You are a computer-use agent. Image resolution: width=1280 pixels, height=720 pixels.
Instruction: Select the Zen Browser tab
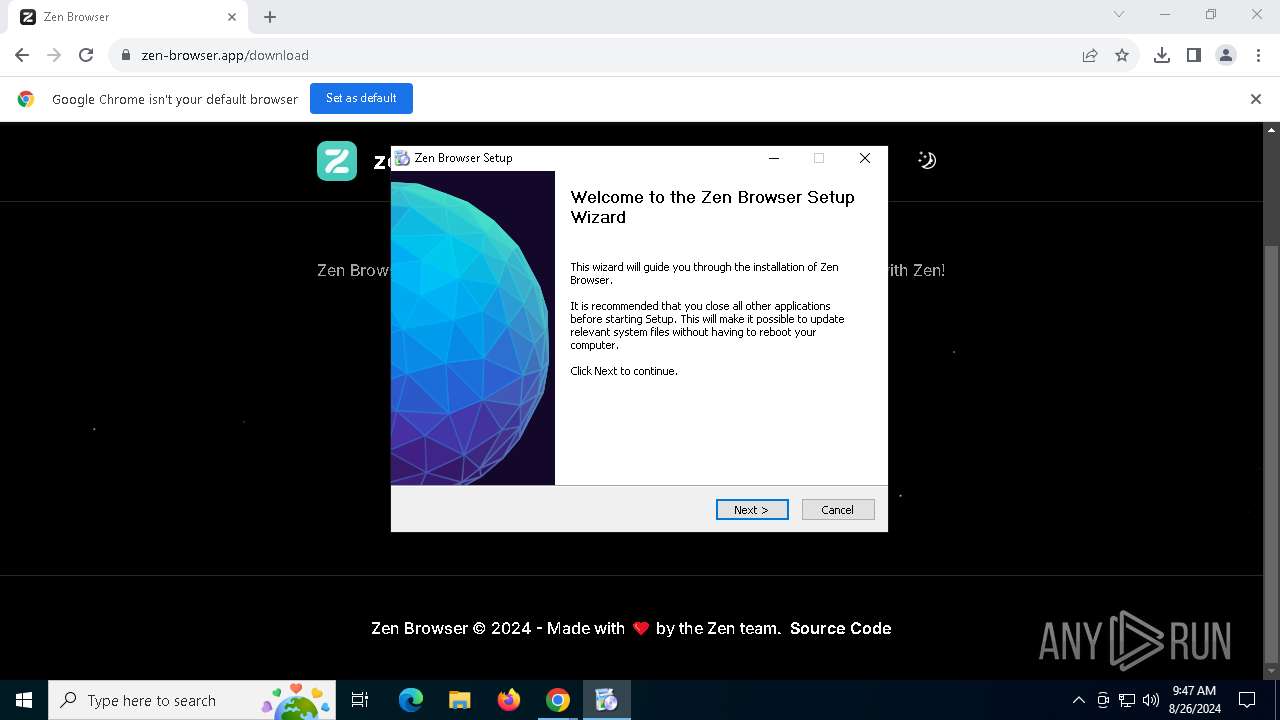[128, 17]
